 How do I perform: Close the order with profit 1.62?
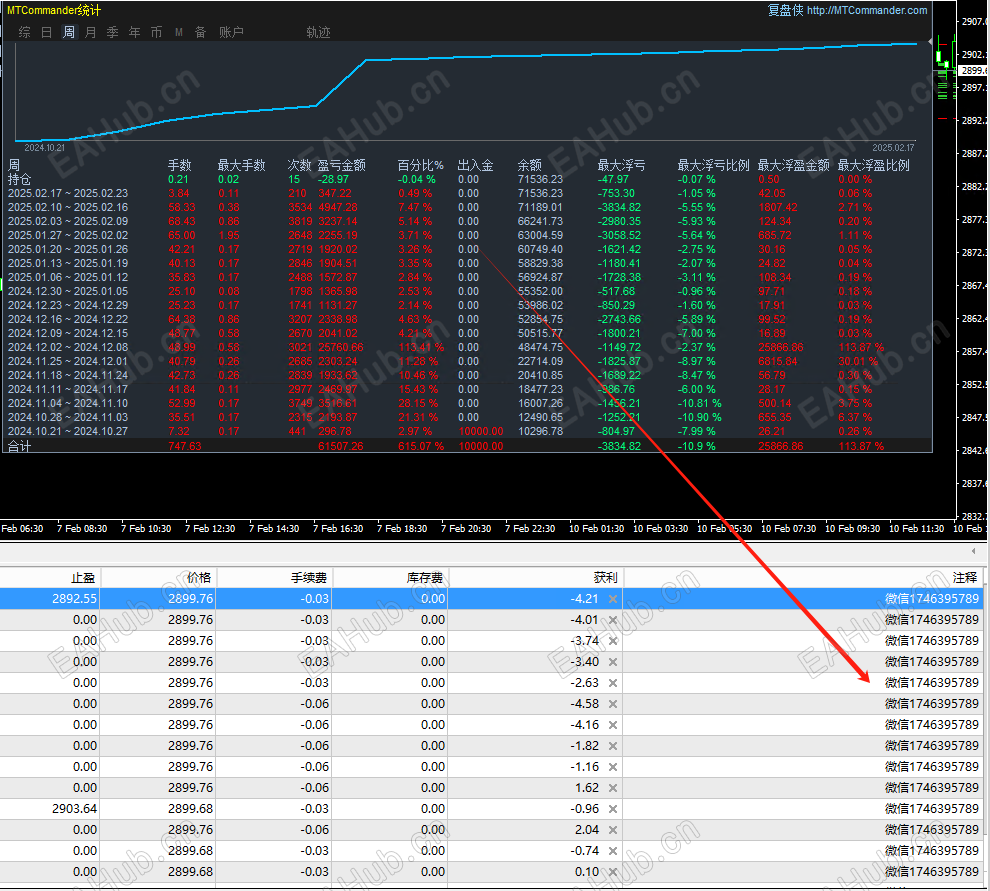click(612, 787)
